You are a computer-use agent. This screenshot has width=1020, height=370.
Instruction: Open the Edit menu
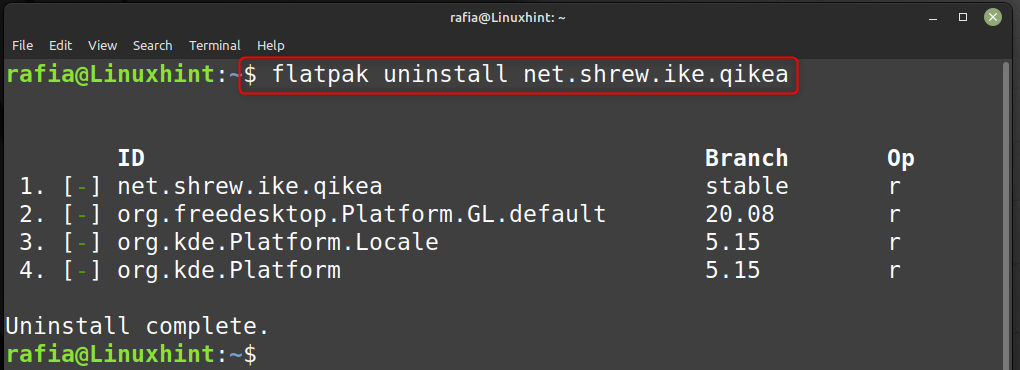point(60,46)
